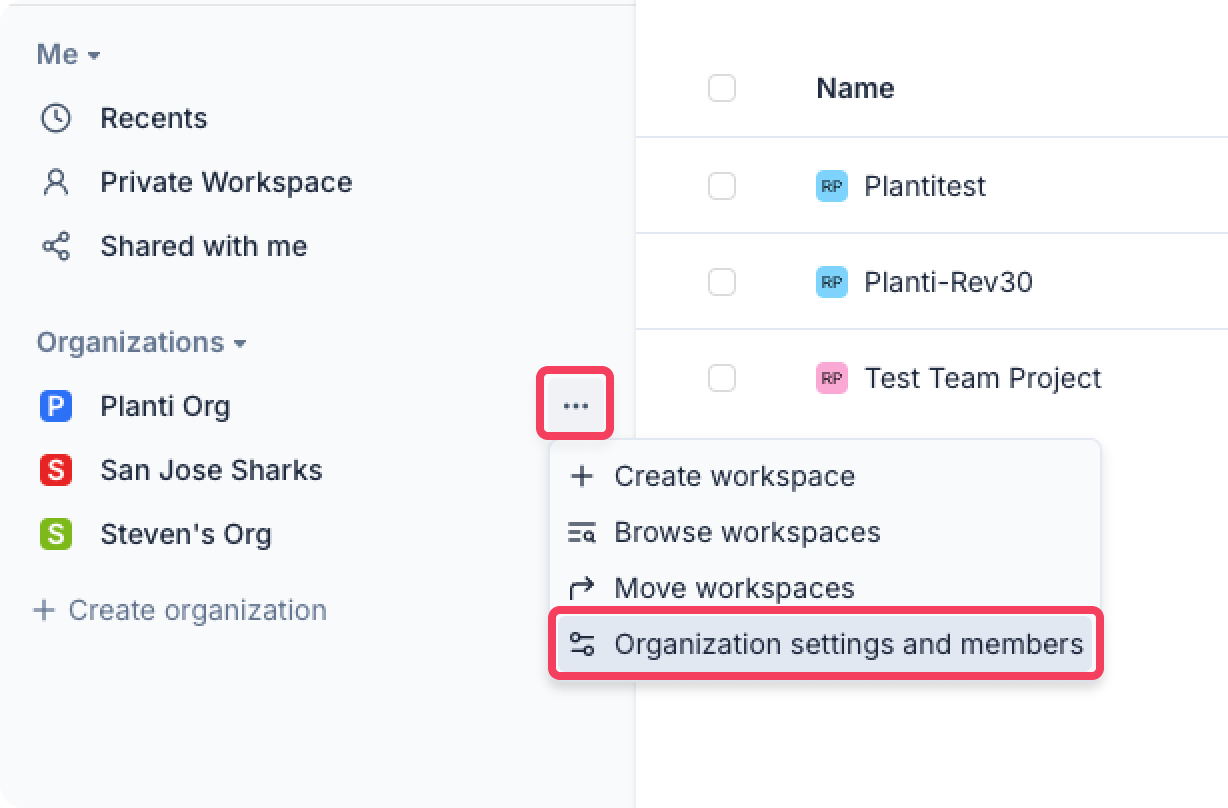
Task: Click the green Steven's Org avatar
Action: coord(56,534)
